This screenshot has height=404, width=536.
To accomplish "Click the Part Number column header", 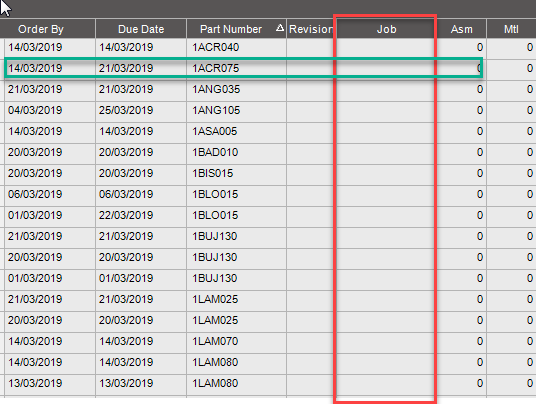I will coord(236,29).
